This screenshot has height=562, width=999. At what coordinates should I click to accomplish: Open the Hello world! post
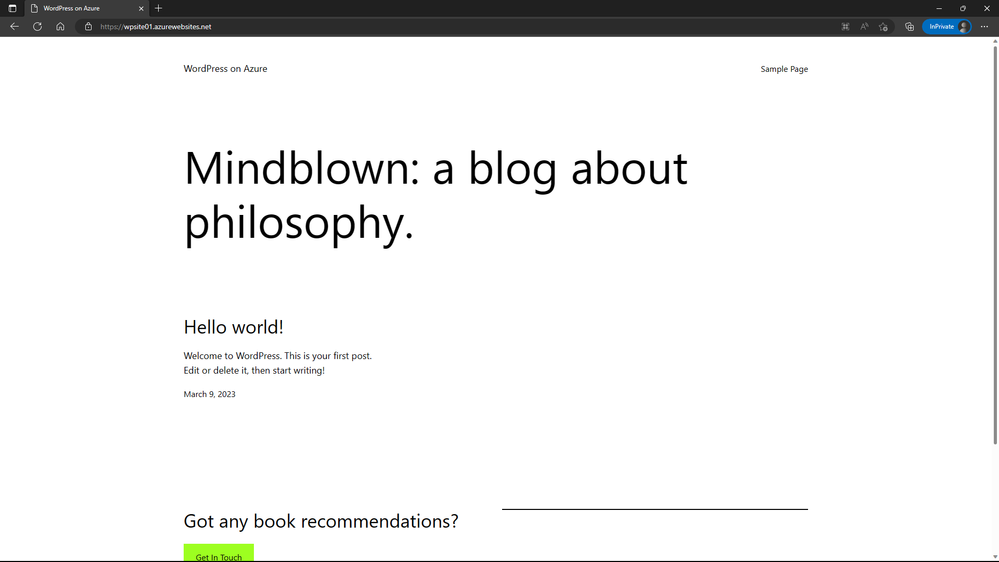[x=233, y=327]
